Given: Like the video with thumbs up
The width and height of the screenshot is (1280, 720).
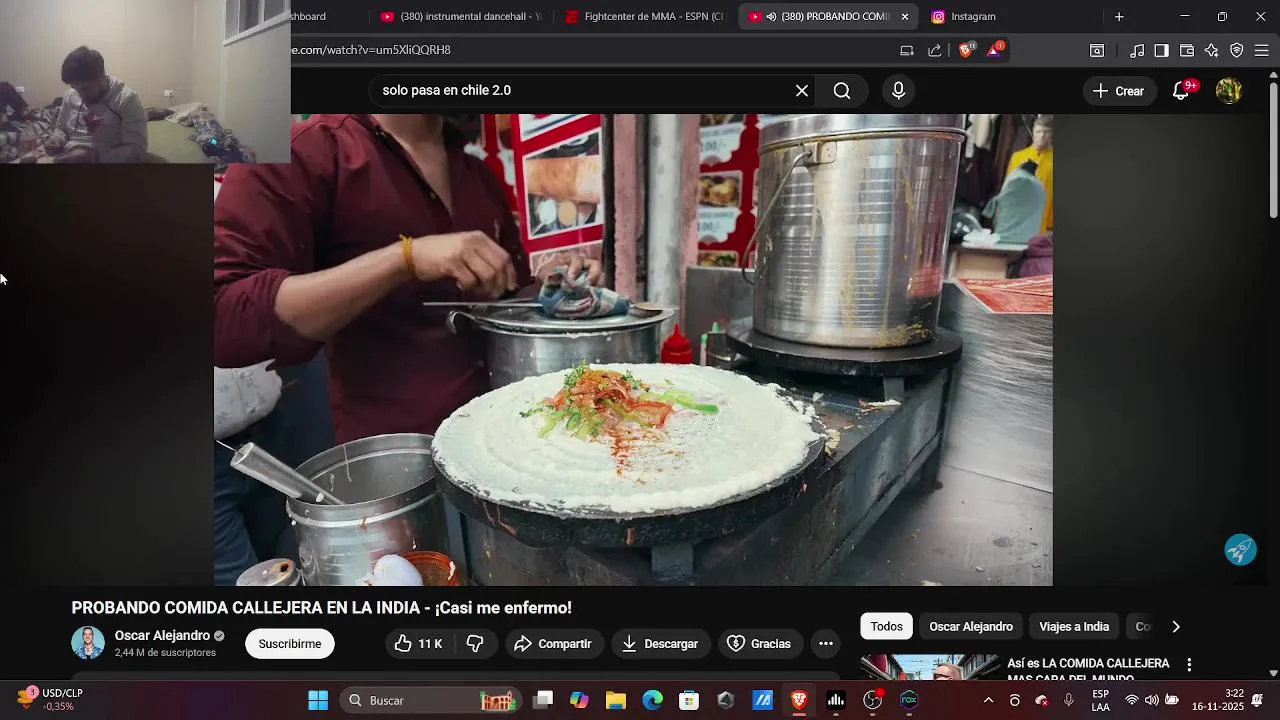Looking at the screenshot, I should [x=419, y=644].
